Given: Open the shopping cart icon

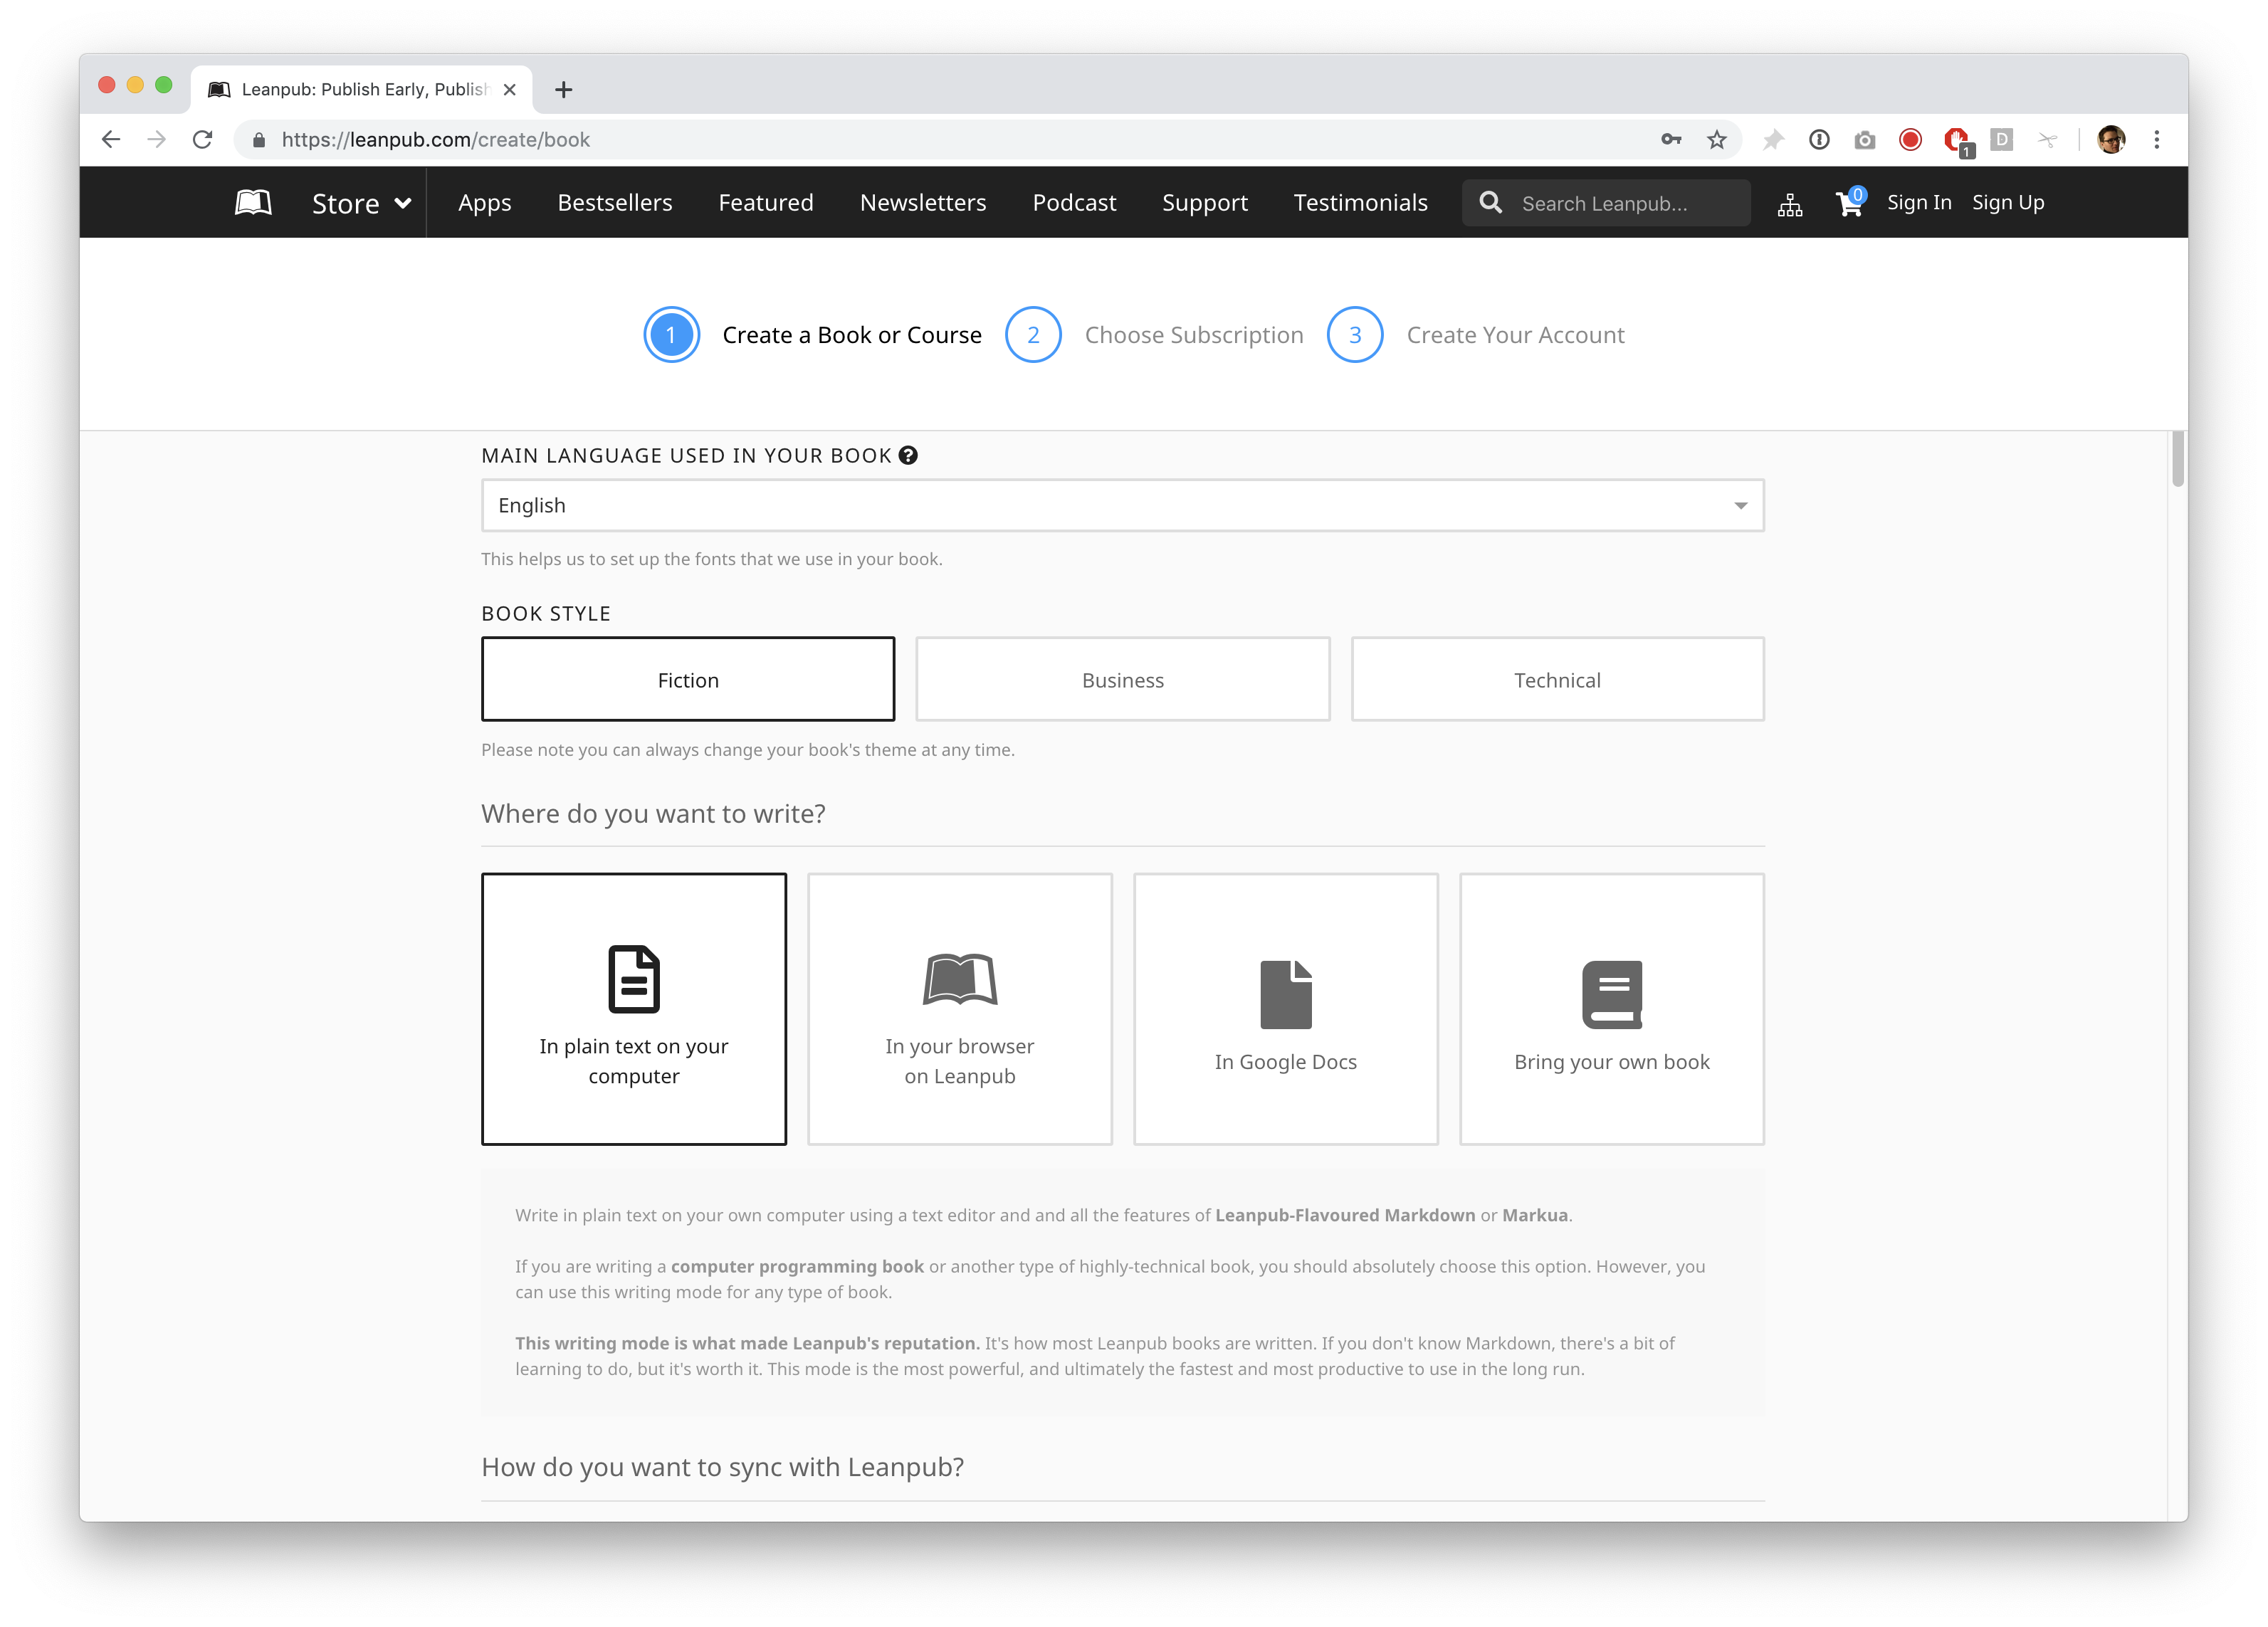Looking at the screenshot, I should [1850, 203].
